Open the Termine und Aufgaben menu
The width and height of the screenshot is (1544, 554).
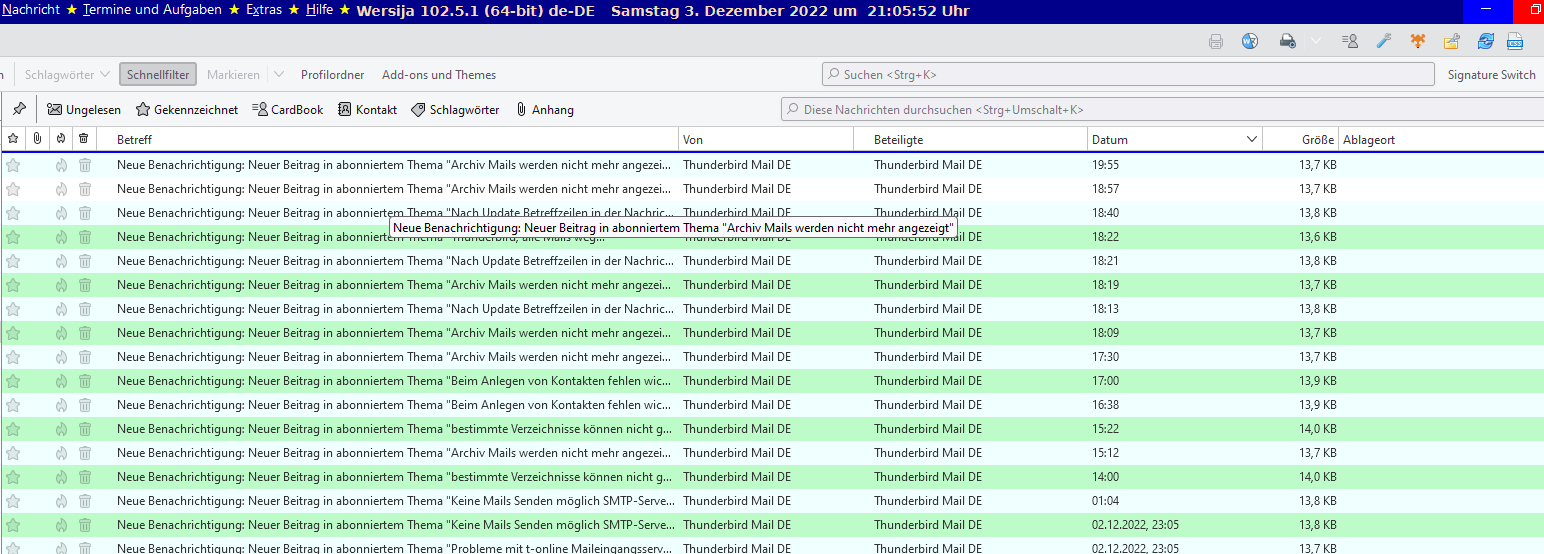(x=152, y=10)
